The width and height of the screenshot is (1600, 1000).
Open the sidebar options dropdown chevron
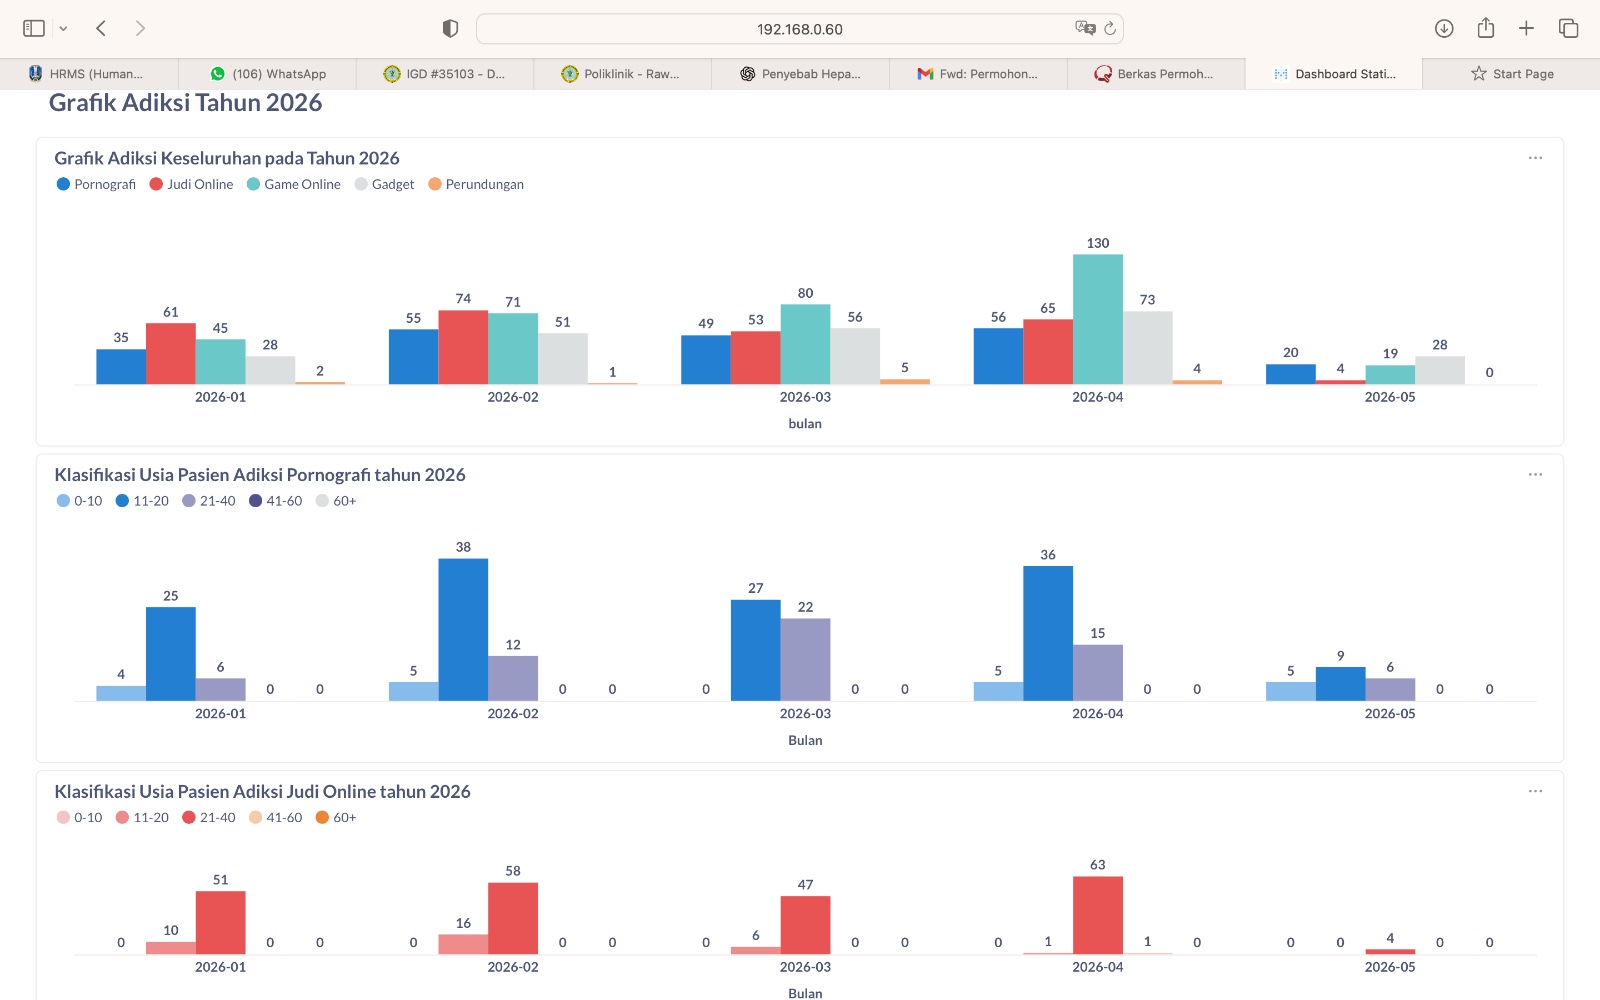63,29
